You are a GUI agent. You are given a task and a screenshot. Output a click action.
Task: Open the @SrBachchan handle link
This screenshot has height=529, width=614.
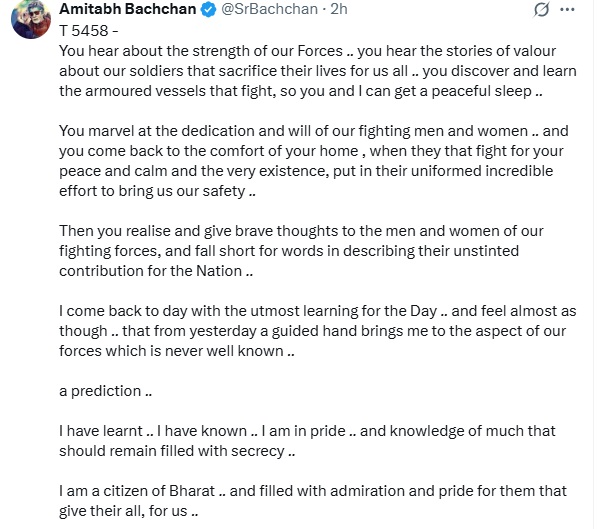coord(269,9)
